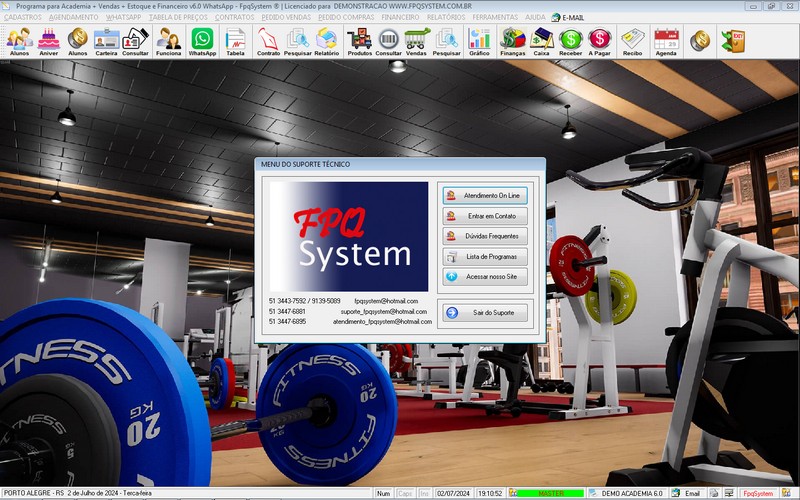800x500 pixels.
Task: Open the Contrato pen icon
Action: point(268,41)
